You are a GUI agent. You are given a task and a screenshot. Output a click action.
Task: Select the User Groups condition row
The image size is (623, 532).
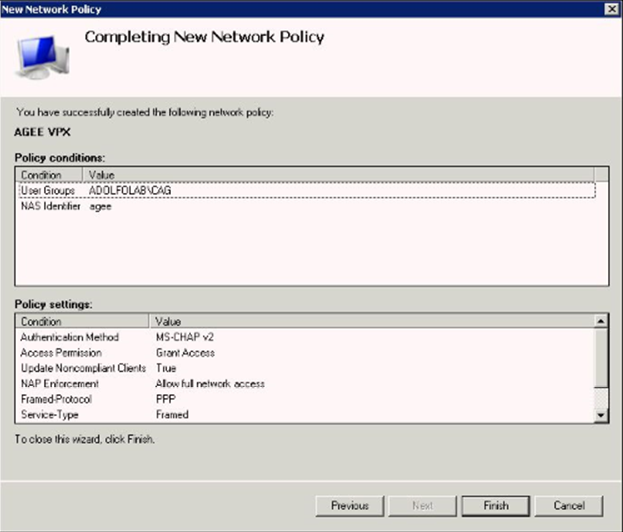tap(307, 190)
